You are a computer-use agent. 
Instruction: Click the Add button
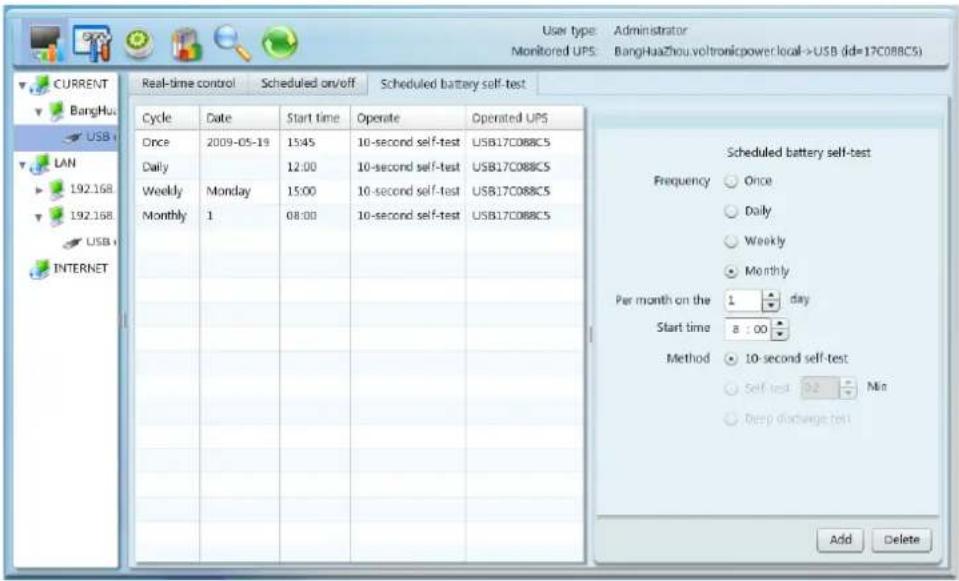coord(840,539)
